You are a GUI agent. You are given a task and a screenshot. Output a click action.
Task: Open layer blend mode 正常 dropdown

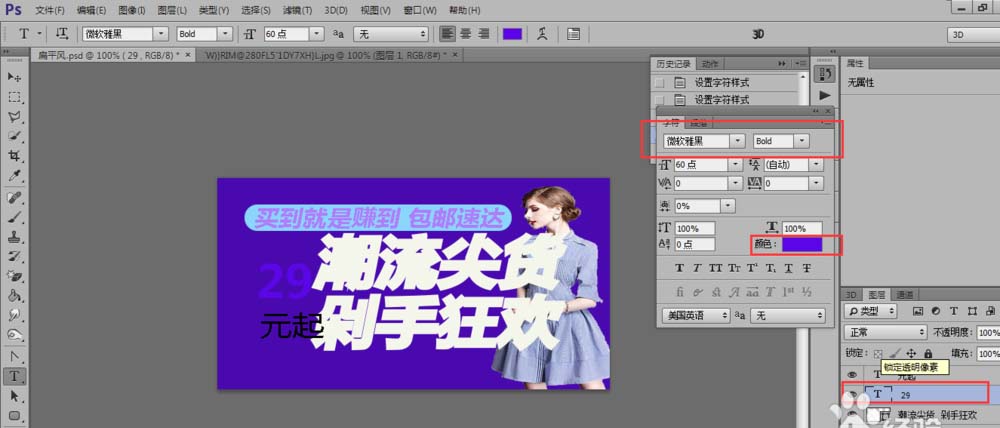pyautogui.click(x=885, y=332)
